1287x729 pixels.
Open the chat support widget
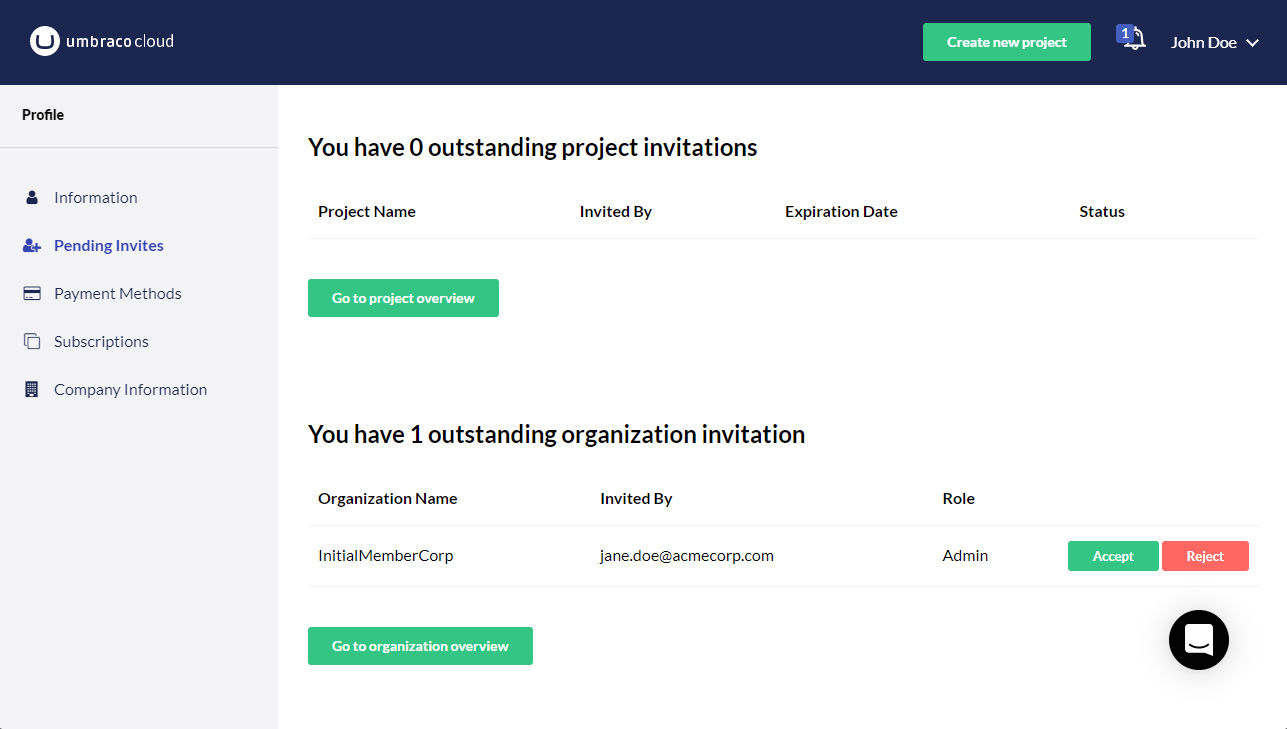click(x=1199, y=640)
